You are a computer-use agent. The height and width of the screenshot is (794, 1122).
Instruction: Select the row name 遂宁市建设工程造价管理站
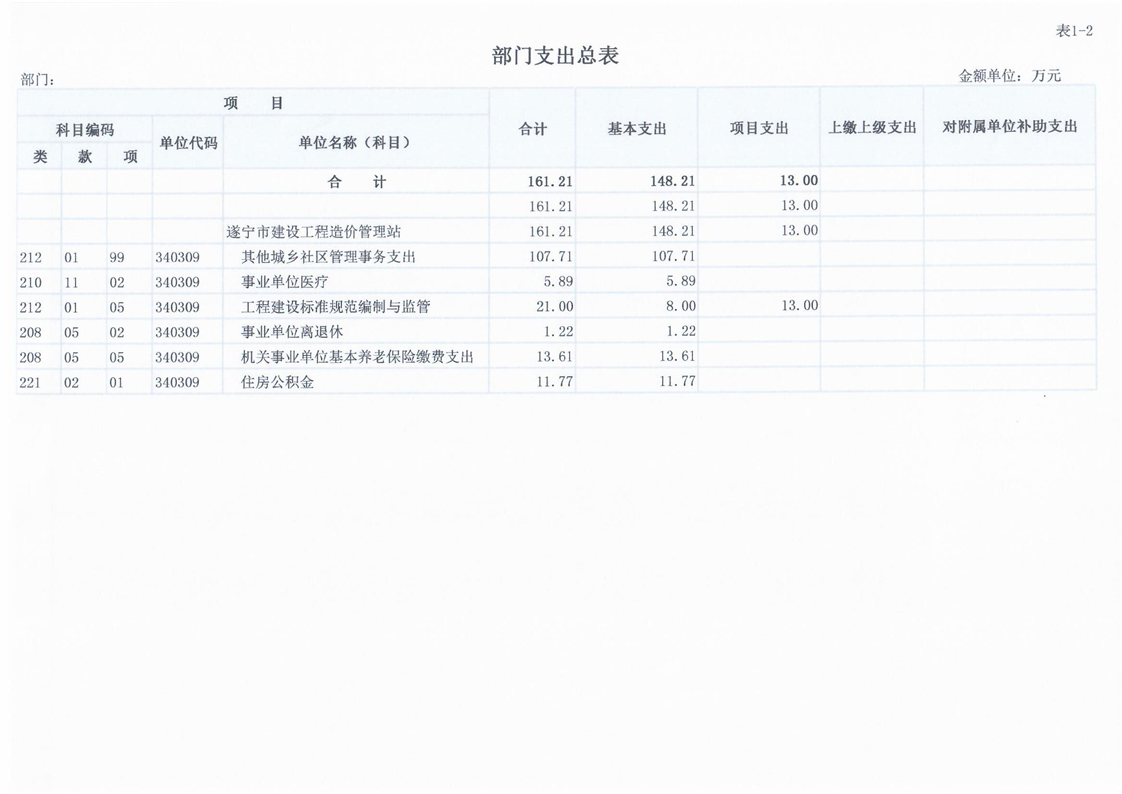[313, 232]
